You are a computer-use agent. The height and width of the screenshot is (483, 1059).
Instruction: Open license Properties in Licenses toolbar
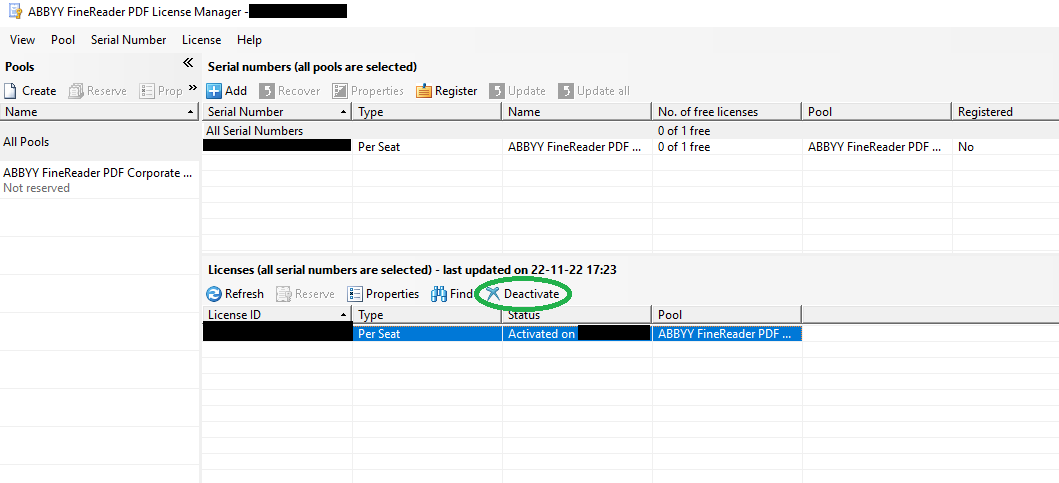click(384, 294)
